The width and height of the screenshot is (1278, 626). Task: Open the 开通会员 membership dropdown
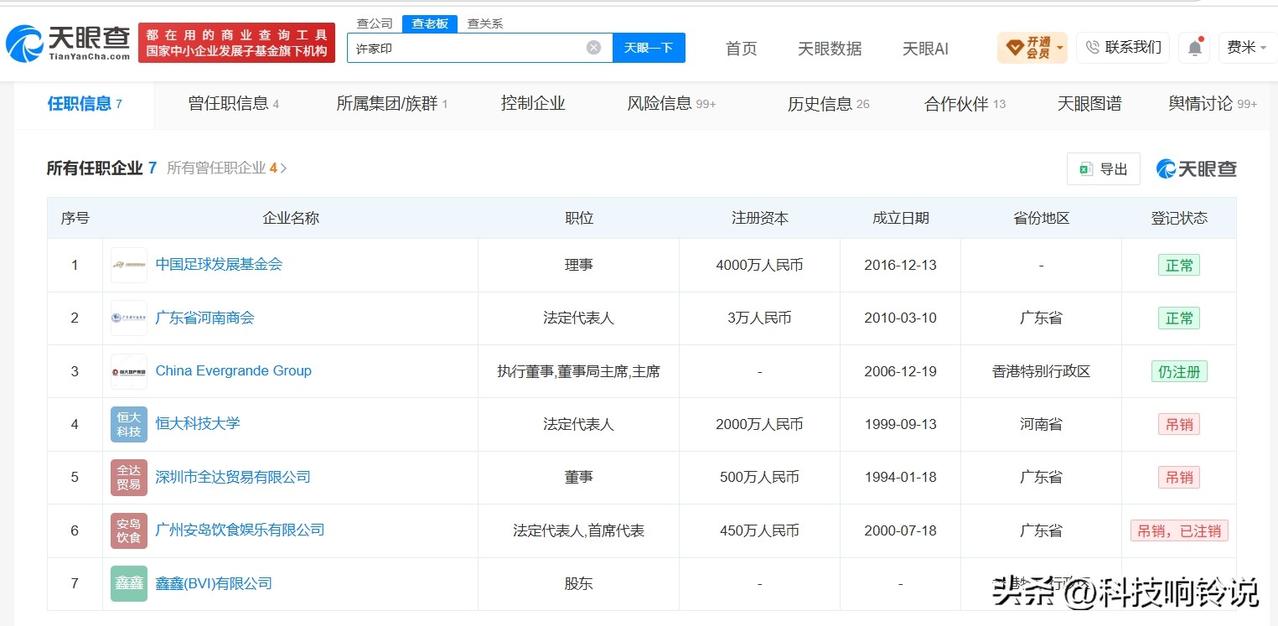1032,47
